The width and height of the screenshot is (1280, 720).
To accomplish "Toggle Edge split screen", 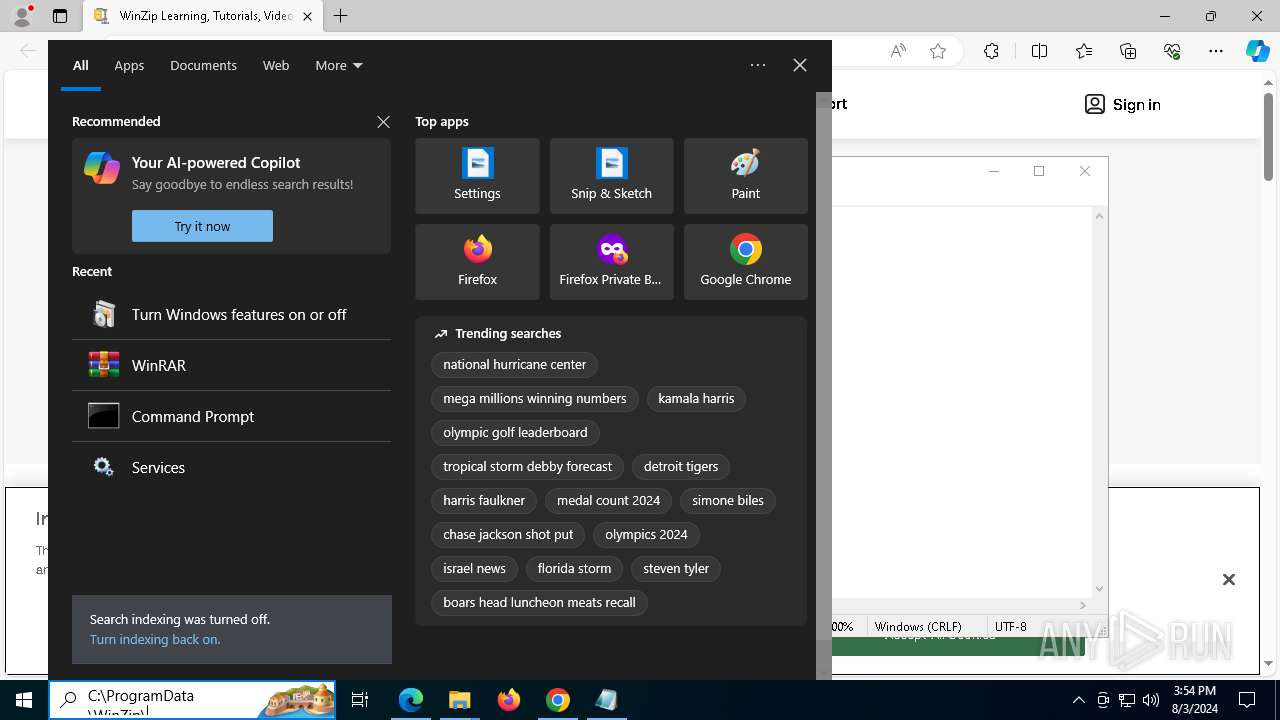I will (x=1039, y=51).
